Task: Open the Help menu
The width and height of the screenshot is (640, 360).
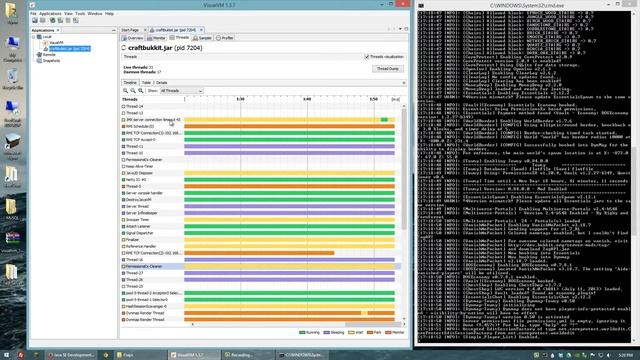Action: tap(109, 13)
